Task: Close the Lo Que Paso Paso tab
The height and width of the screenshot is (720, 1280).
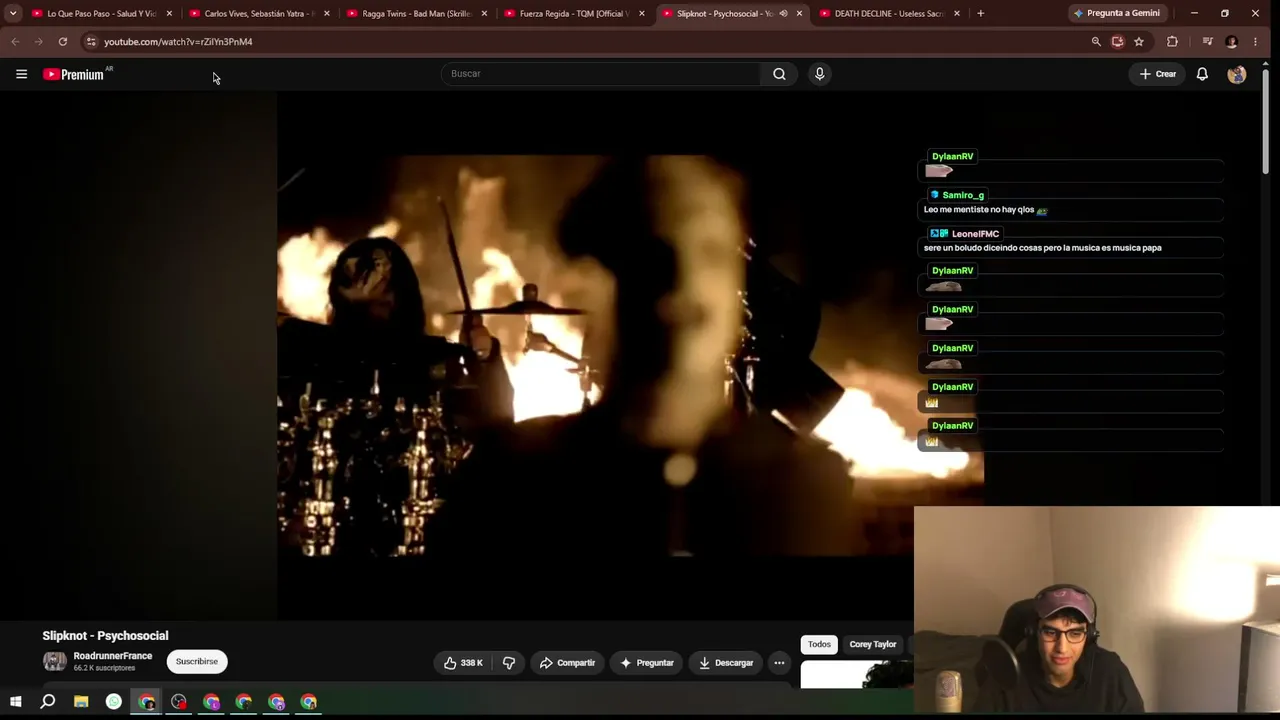Action: 169,14
